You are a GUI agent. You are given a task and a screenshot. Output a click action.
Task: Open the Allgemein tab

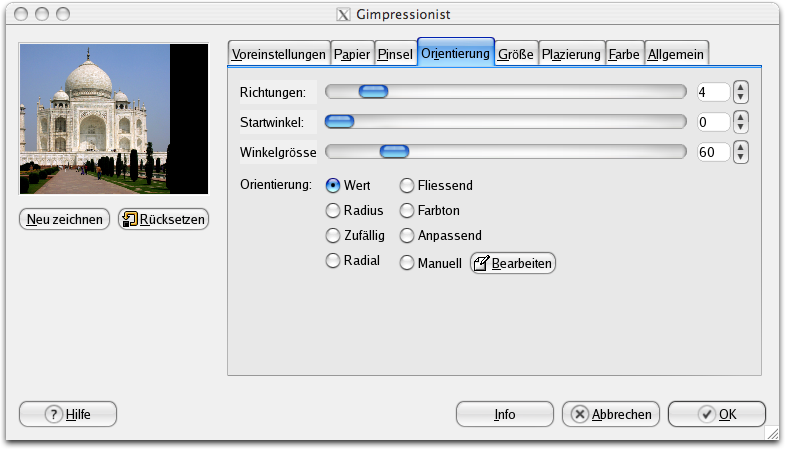coord(676,54)
